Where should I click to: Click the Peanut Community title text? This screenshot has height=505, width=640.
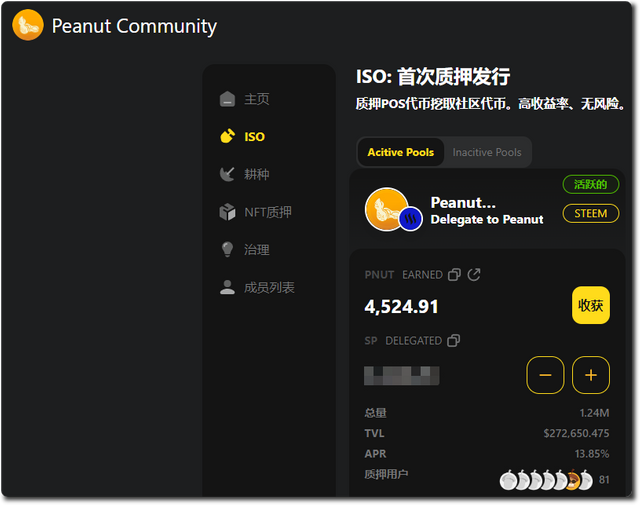pos(134,27)
